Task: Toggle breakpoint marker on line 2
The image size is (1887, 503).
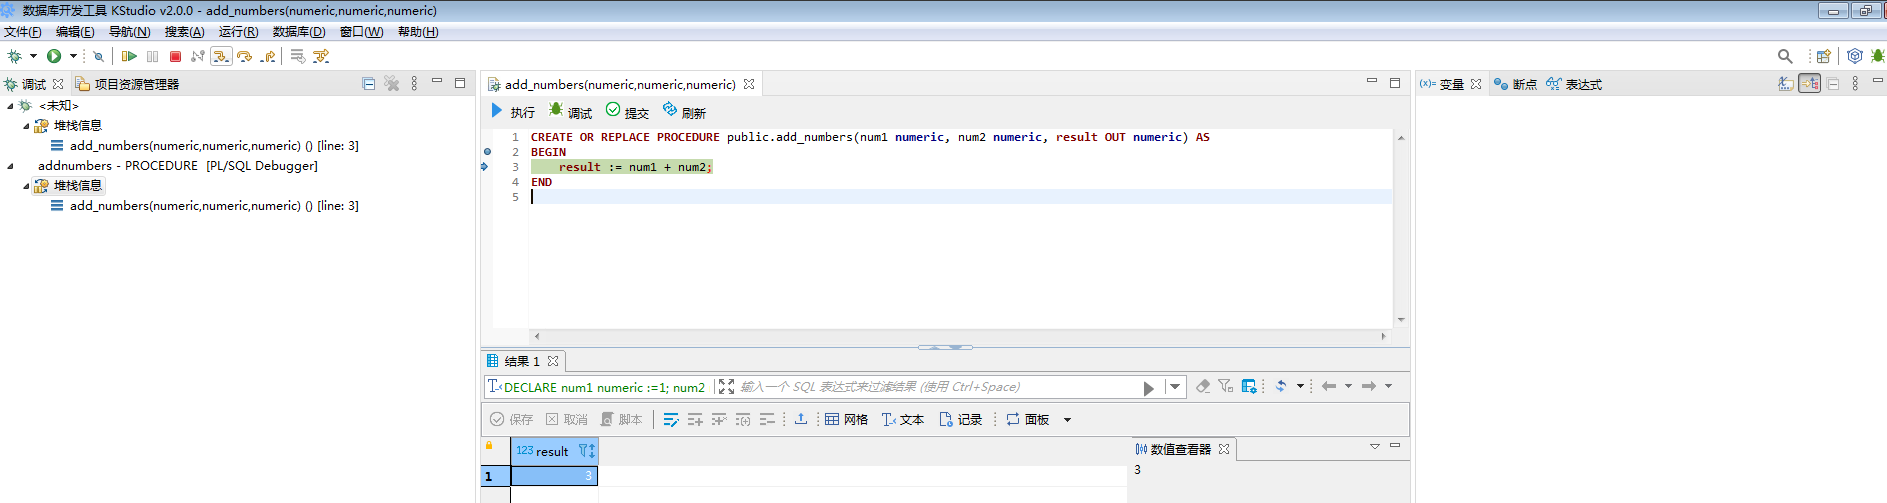Action: [x=488, y=152]
